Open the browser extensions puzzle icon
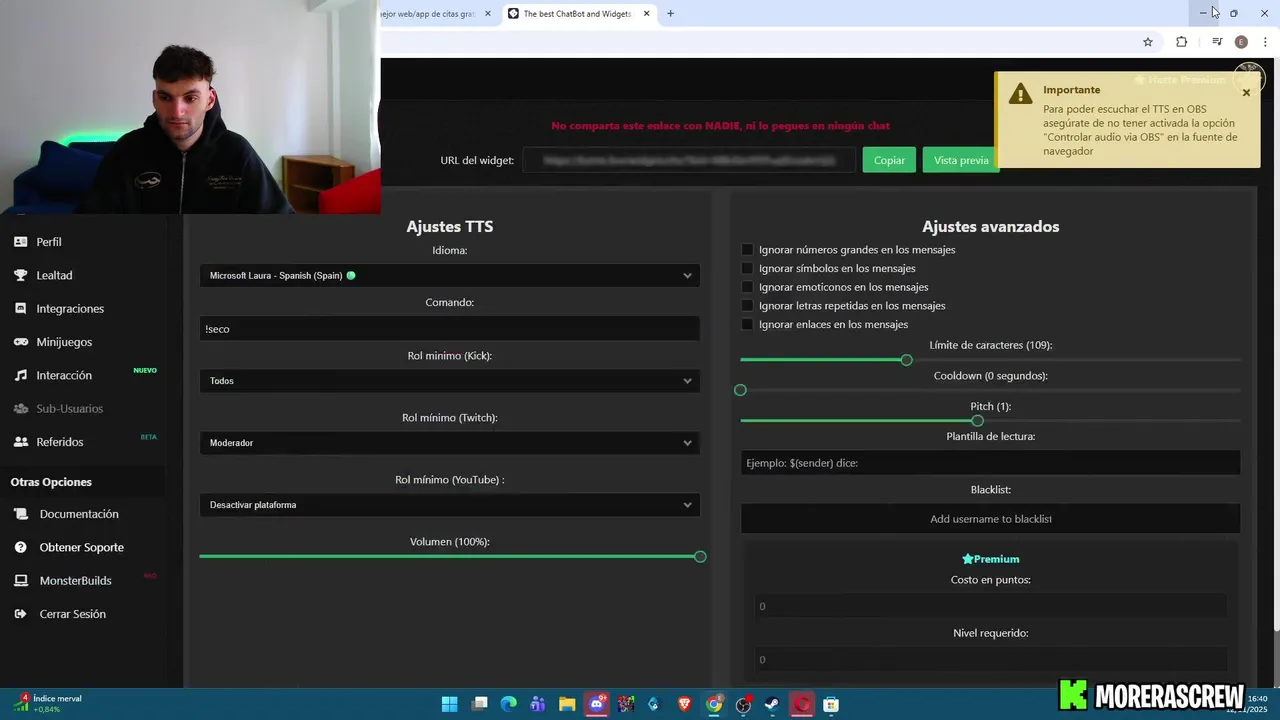Viewport: 1280px width, 720px height. (1181, 42)
